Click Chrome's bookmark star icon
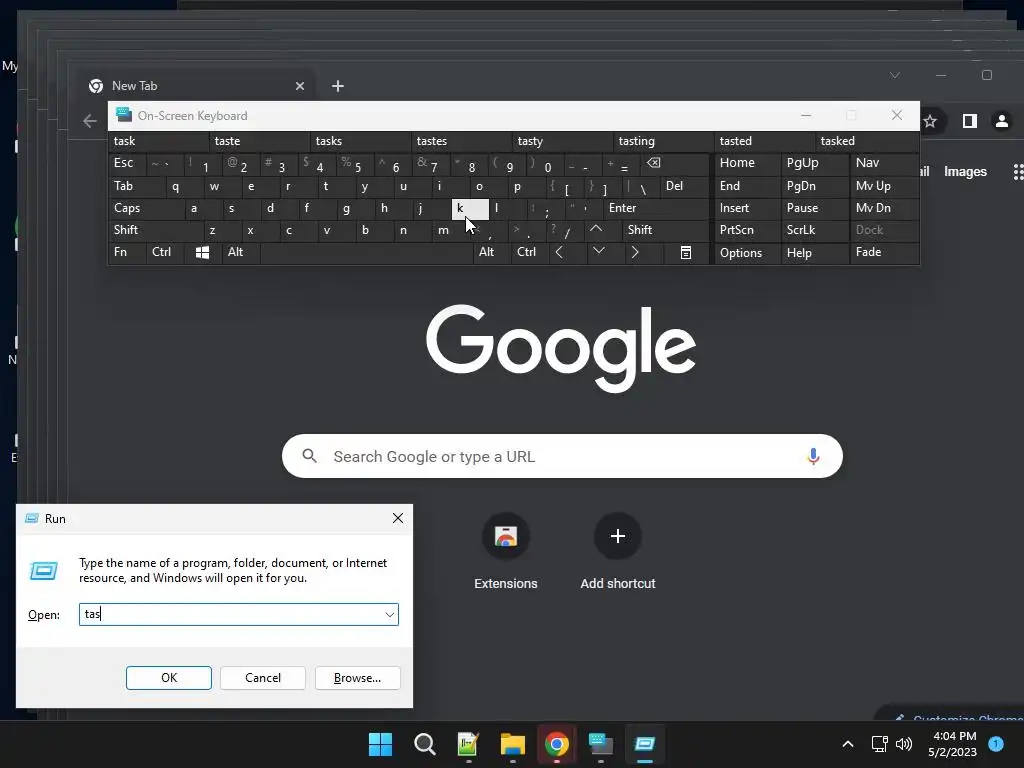The width and height of the screenshot is (1024, 768). click(x=931, y=121)
